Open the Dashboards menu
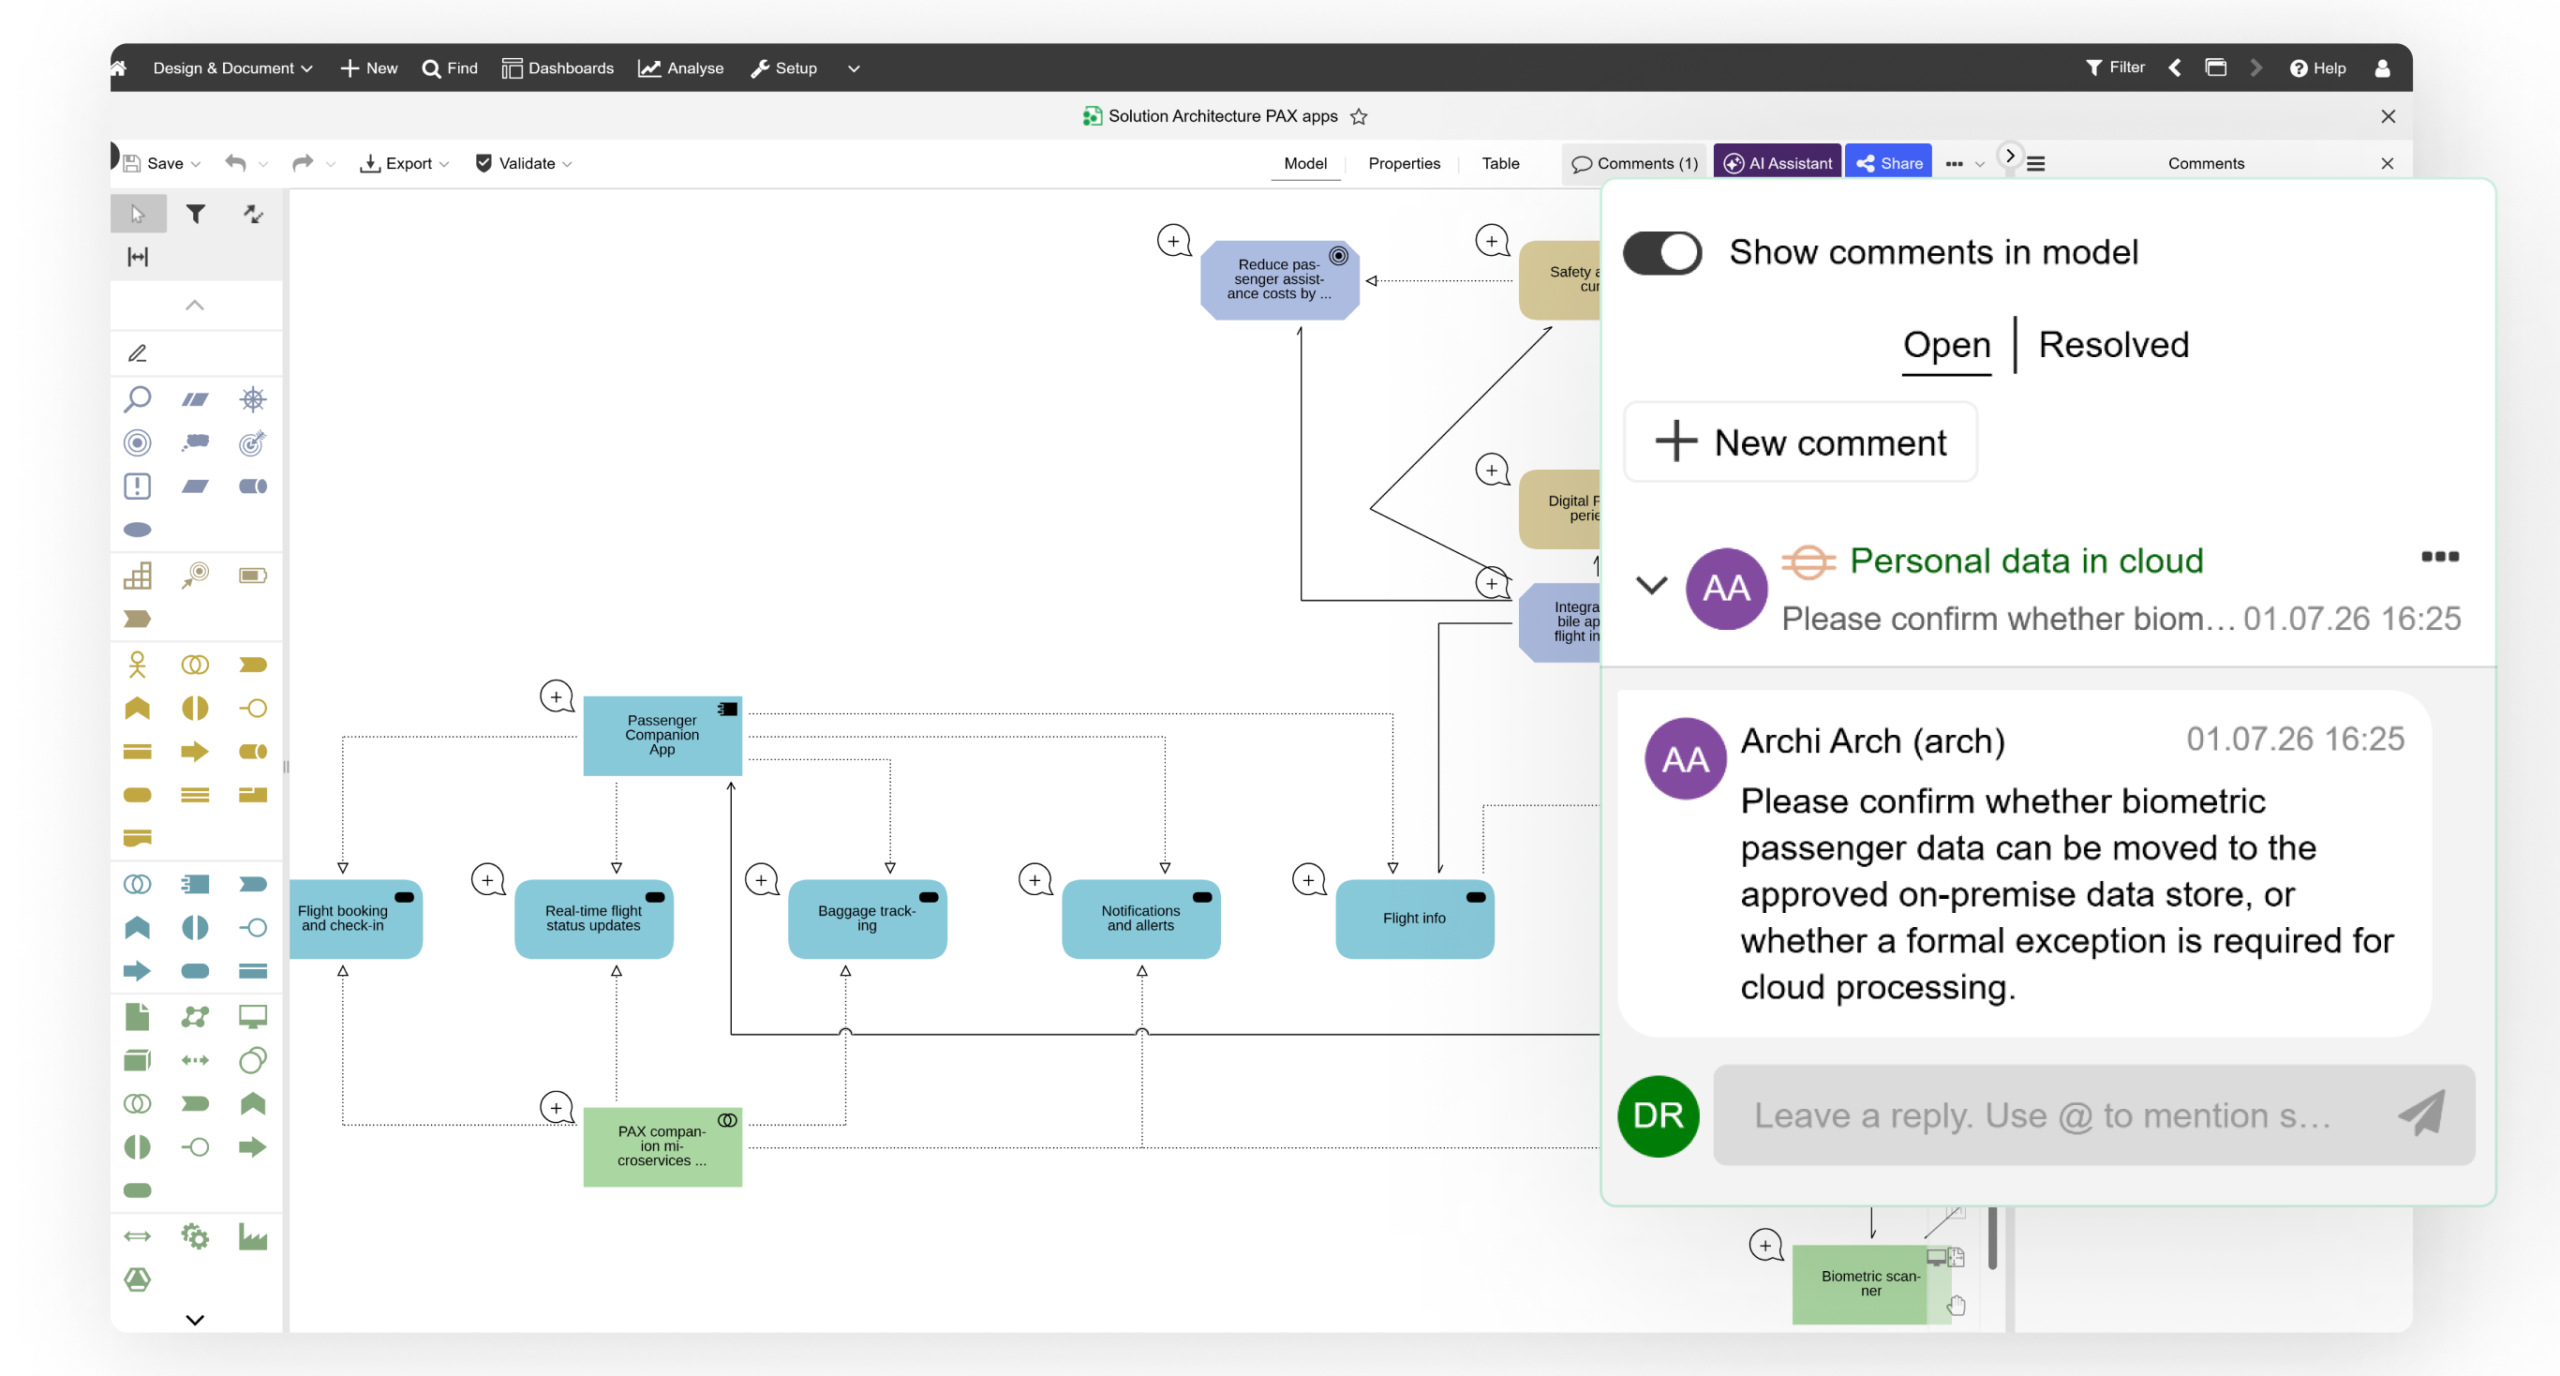2560x1376 pixels. (558, 68)
